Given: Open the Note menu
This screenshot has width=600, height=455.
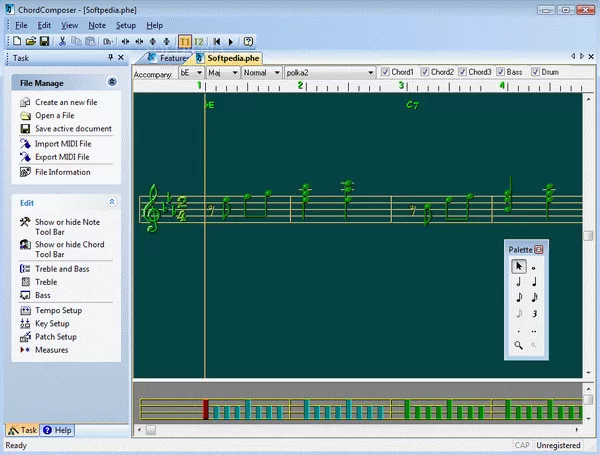Looking at the screenshot, I should pos(96,24).
